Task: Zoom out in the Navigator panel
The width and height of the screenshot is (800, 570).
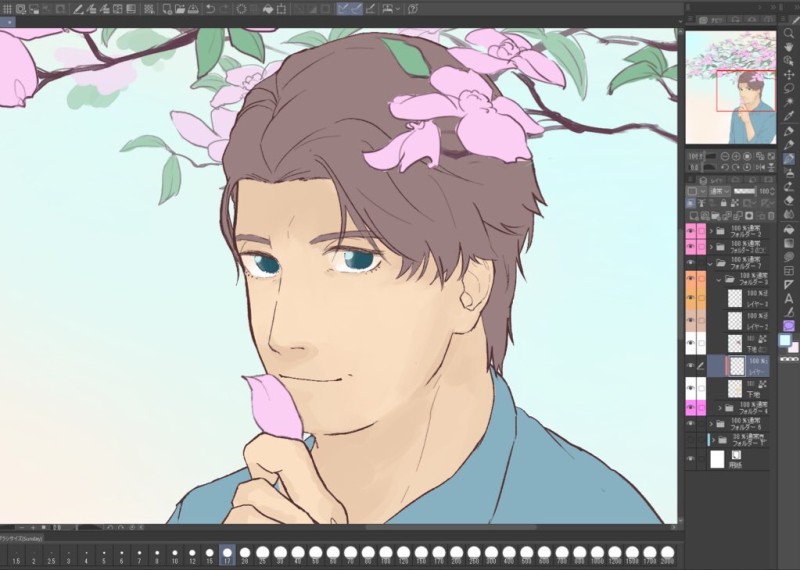Action: coord(724,156)
